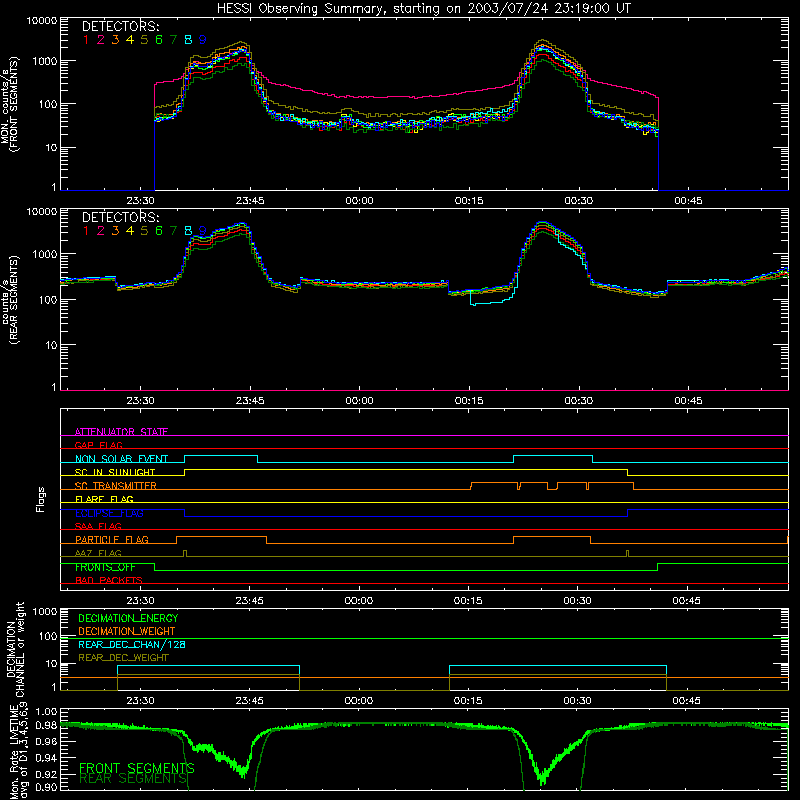This screenshot has height=800, width=800.
Task: Select red detector 1 in rear segments legend
Action: pos(86,231)
